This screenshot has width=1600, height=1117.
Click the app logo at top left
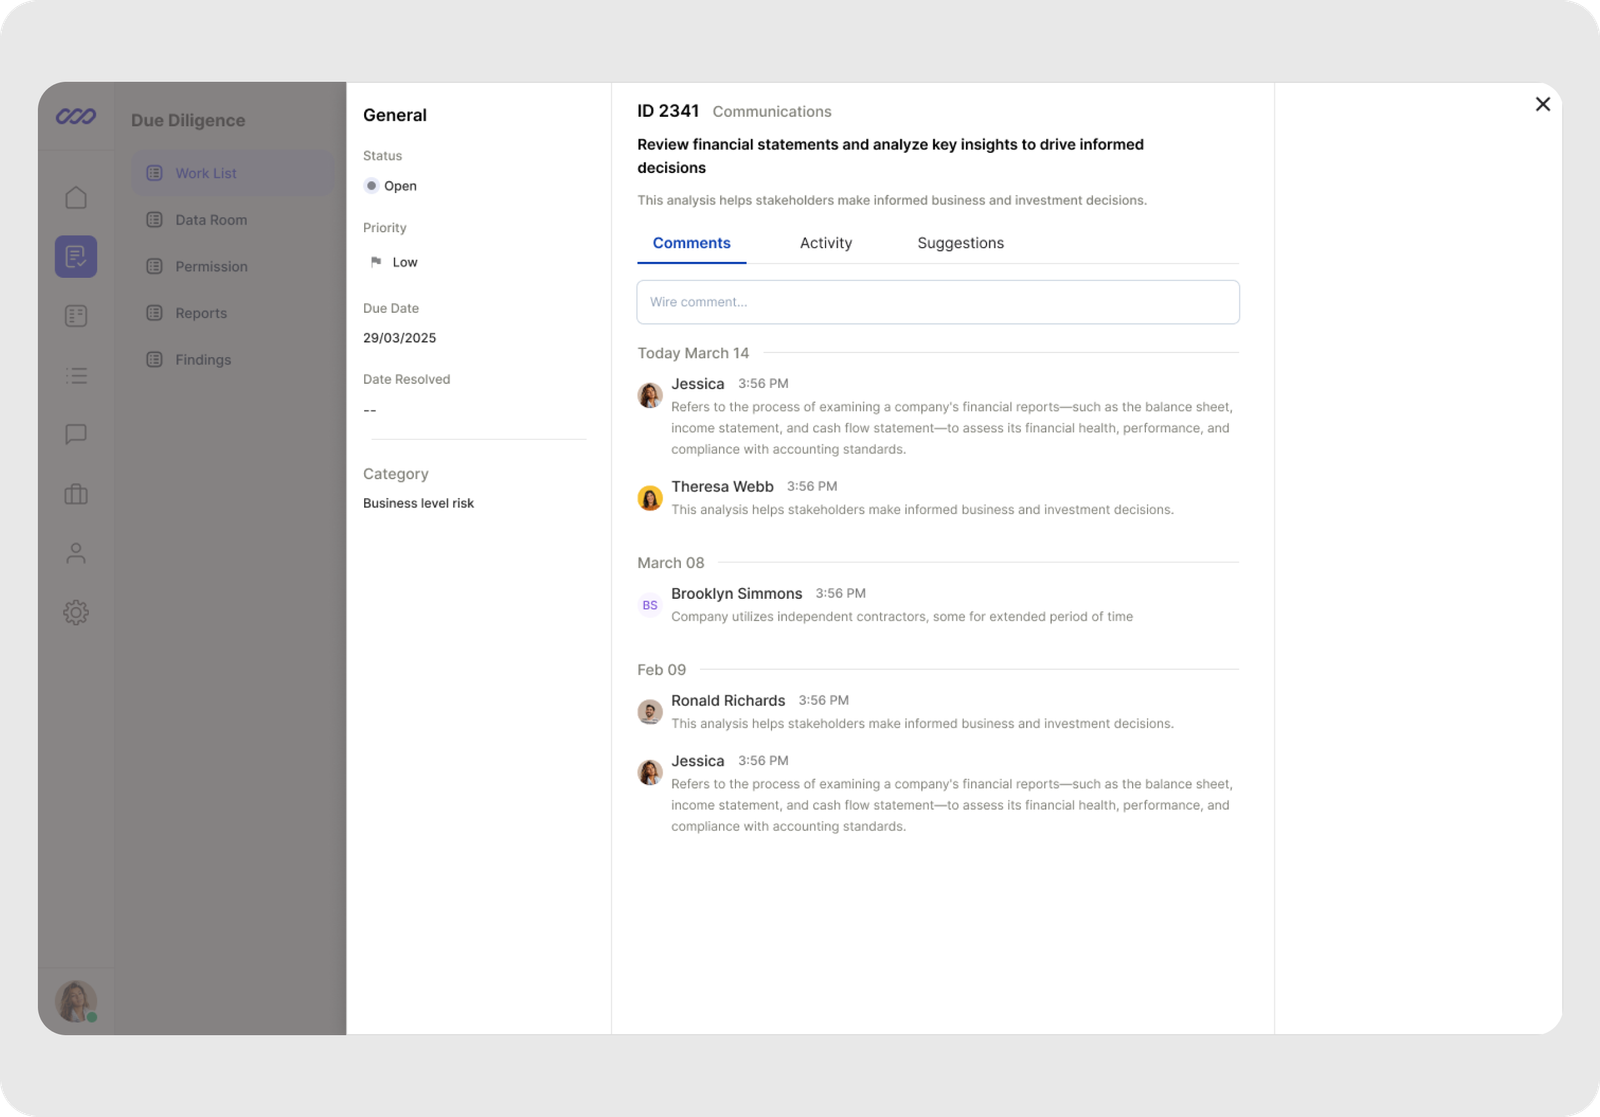click(x=76, y=117)
